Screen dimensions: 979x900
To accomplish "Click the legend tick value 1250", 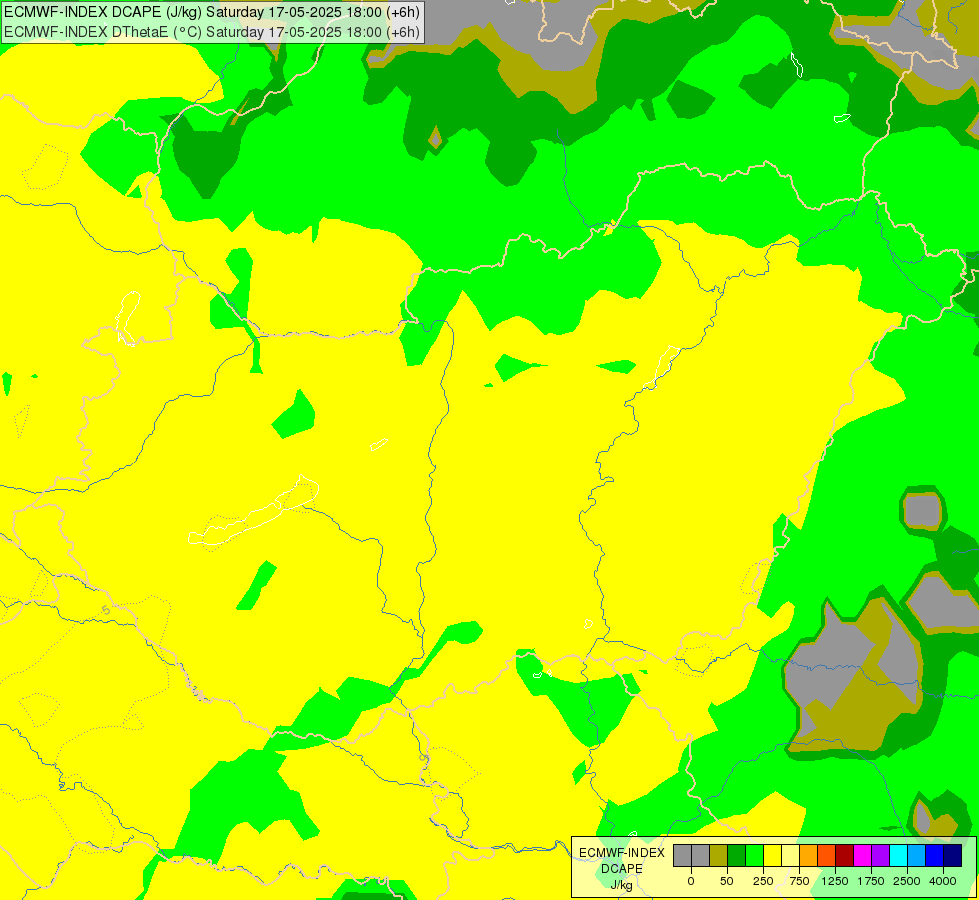I will [835, 881].
